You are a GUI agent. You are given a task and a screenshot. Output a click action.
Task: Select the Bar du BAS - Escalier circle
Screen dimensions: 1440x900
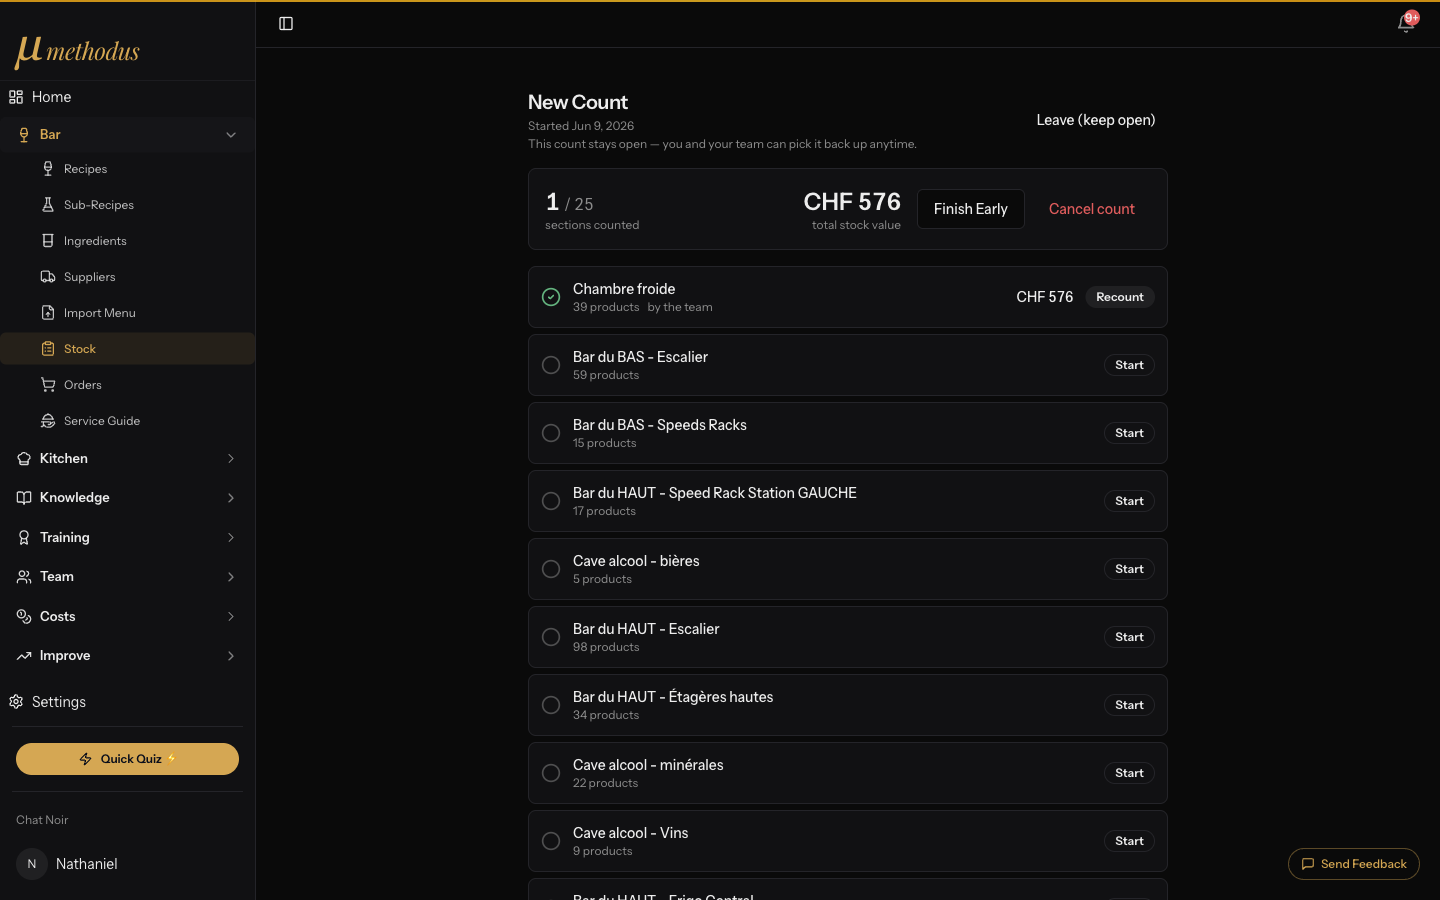point(551,365)
